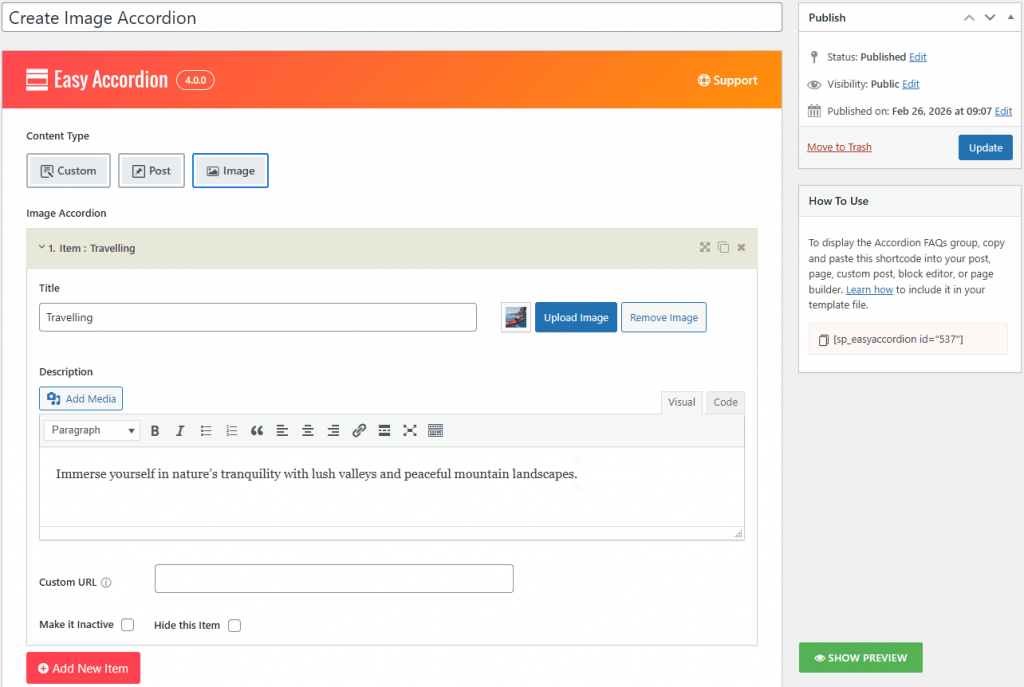Copy the sp_easyaccordion shortcode with the clipboard icon
The width and height of the screenshot is (1024, 687).
pyautogui.click(x=823, y=339)
